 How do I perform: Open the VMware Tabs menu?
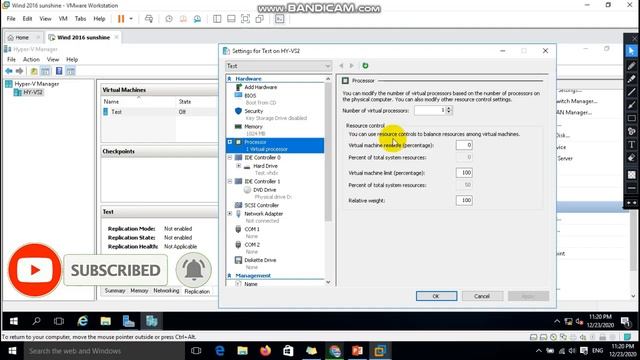[x=80, y=19]
